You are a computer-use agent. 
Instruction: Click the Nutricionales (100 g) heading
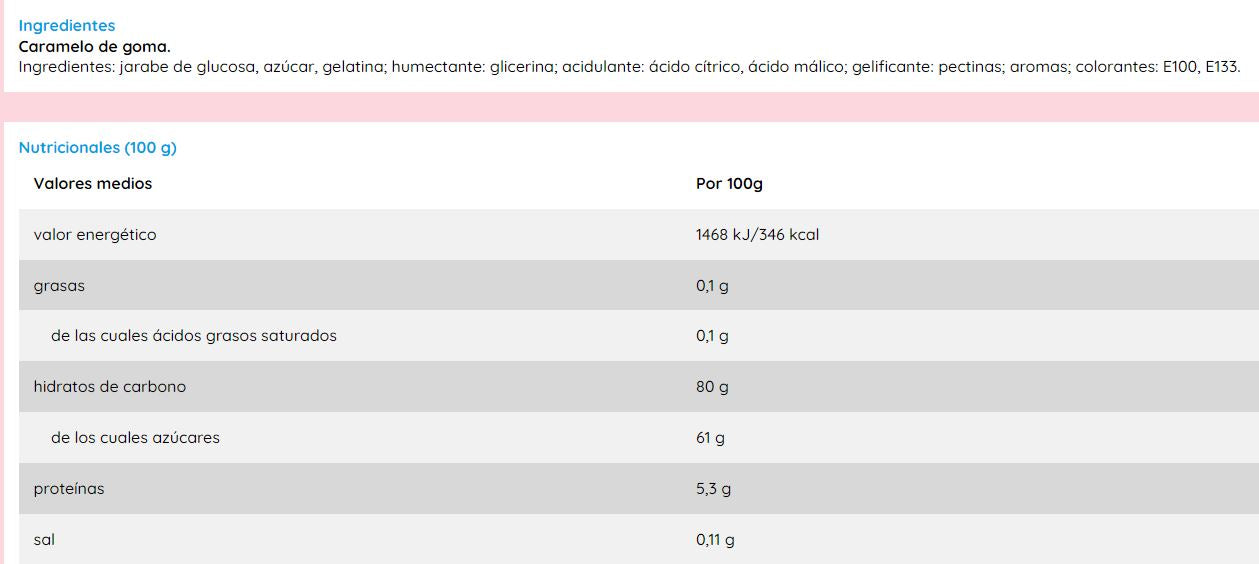[97, 148]
